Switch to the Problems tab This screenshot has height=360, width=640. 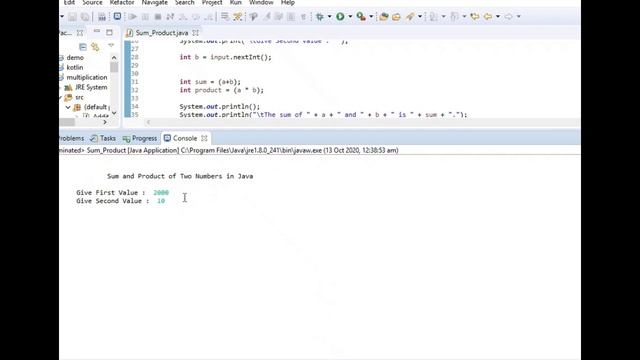tap(71, 138)
